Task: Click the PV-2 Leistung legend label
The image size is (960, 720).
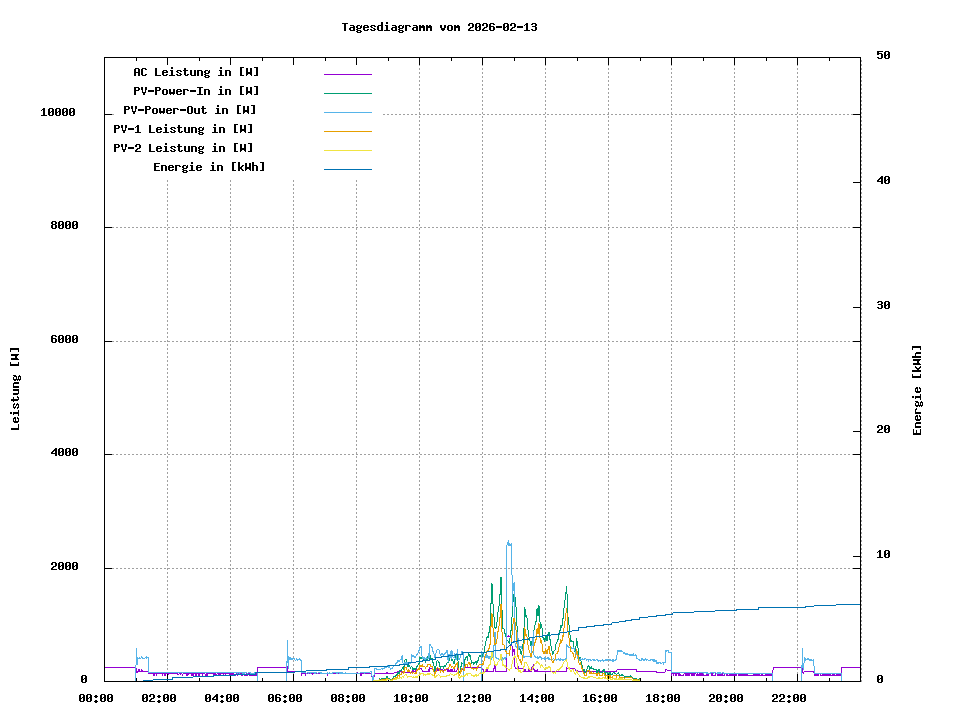Action: click(183, 148)
